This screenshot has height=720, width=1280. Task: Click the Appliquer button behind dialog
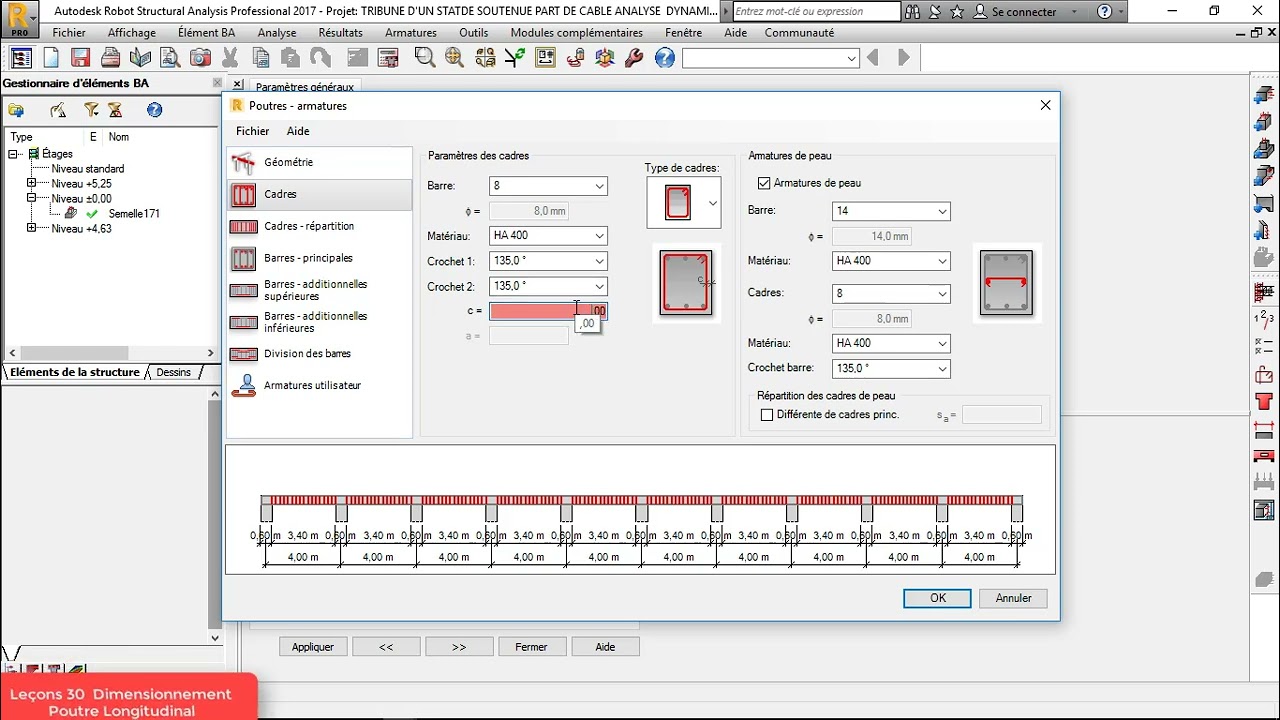point(313,647)
